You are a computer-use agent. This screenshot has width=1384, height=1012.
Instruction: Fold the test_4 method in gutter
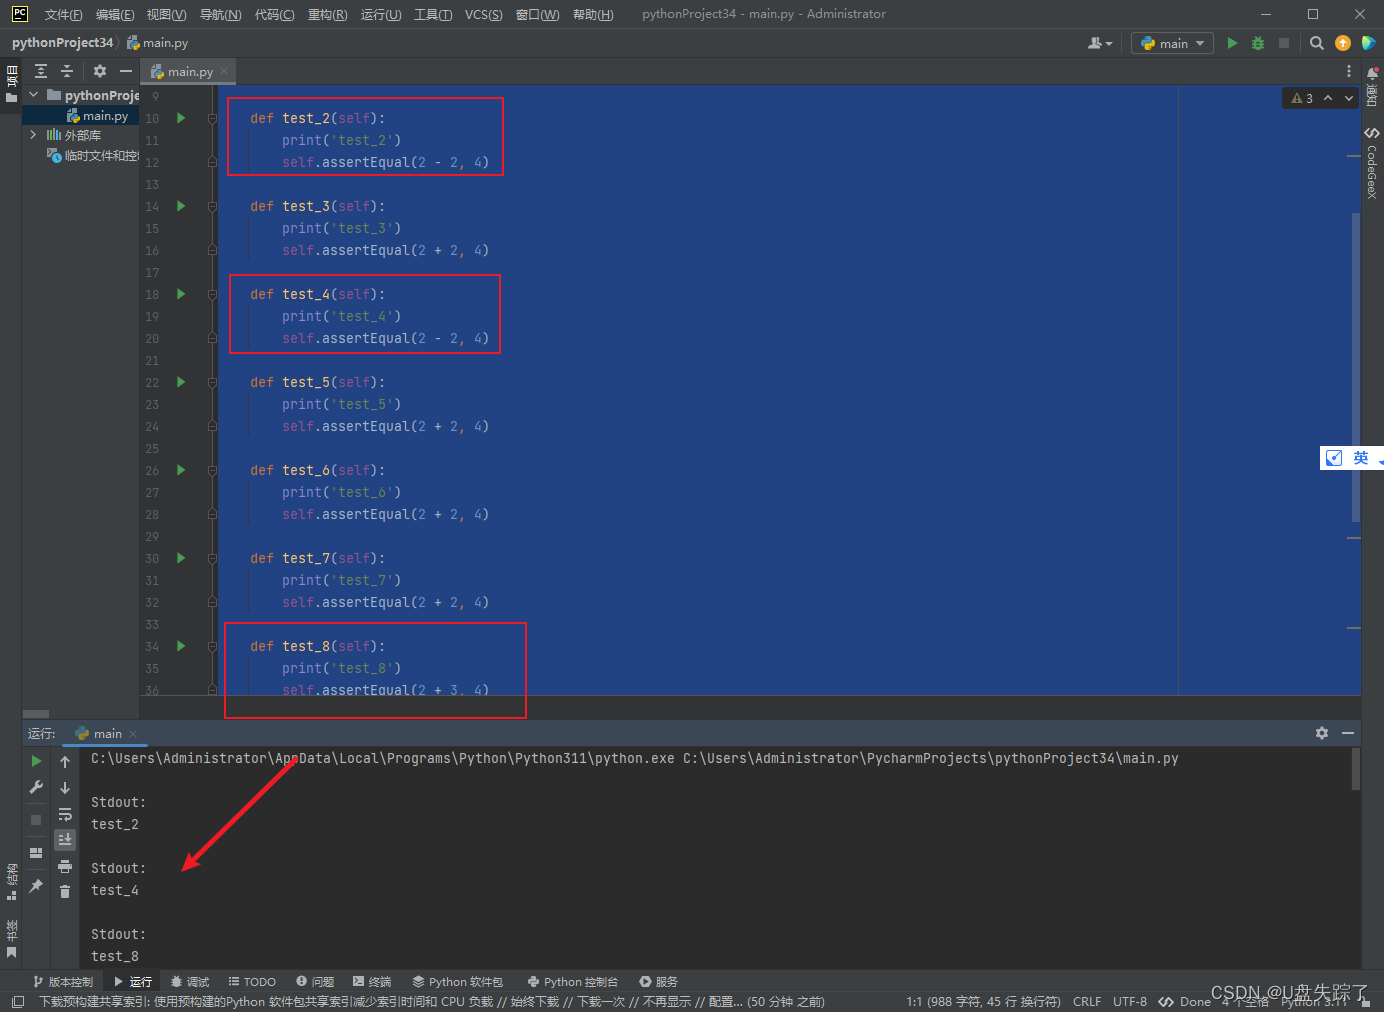[212, 294]
